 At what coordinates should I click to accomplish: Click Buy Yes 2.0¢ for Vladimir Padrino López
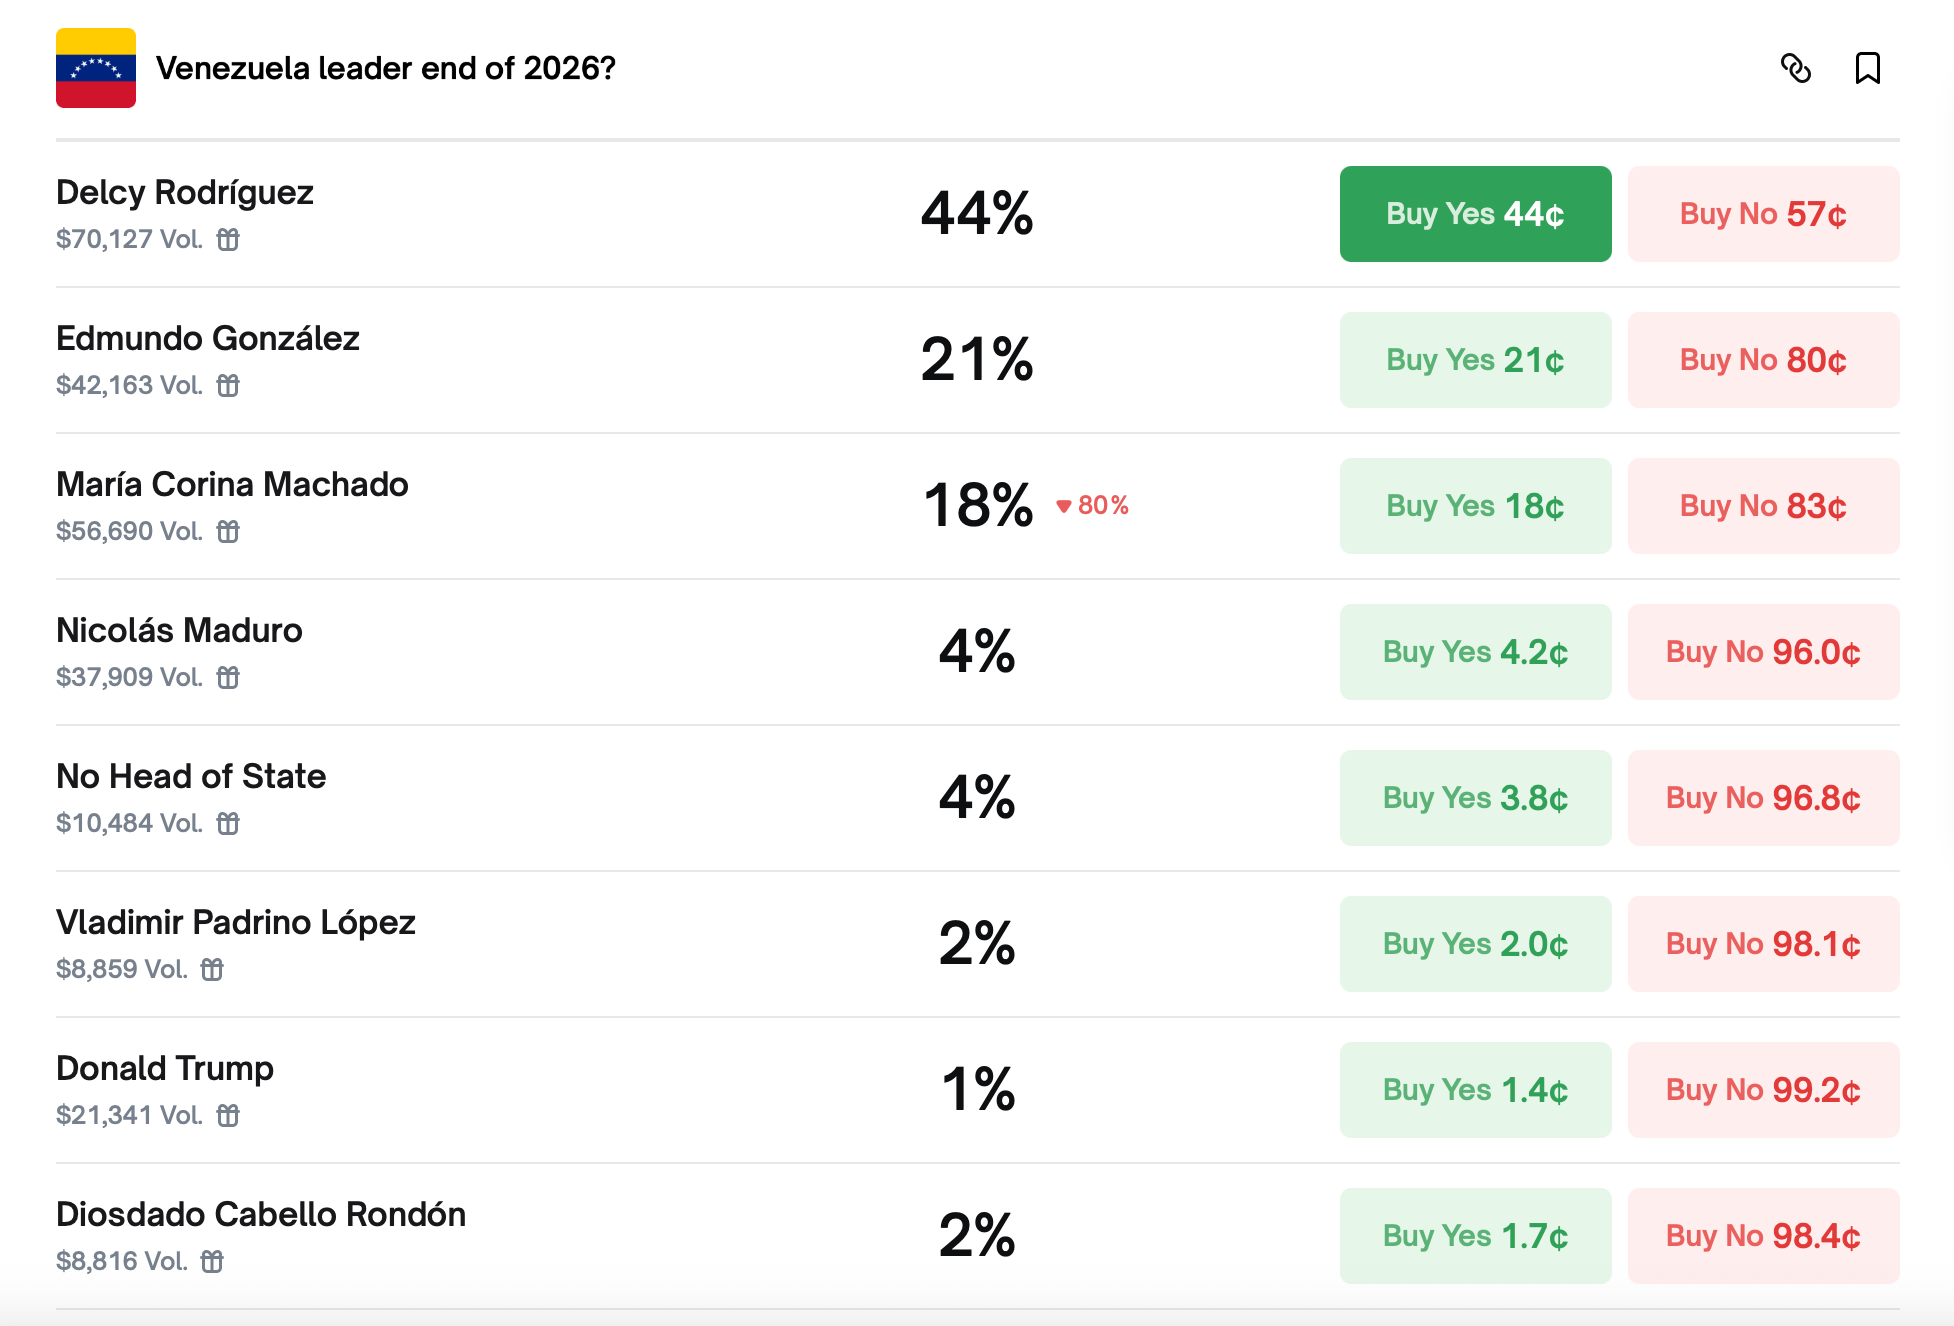pyautogui.click(x=1475, y=943)
